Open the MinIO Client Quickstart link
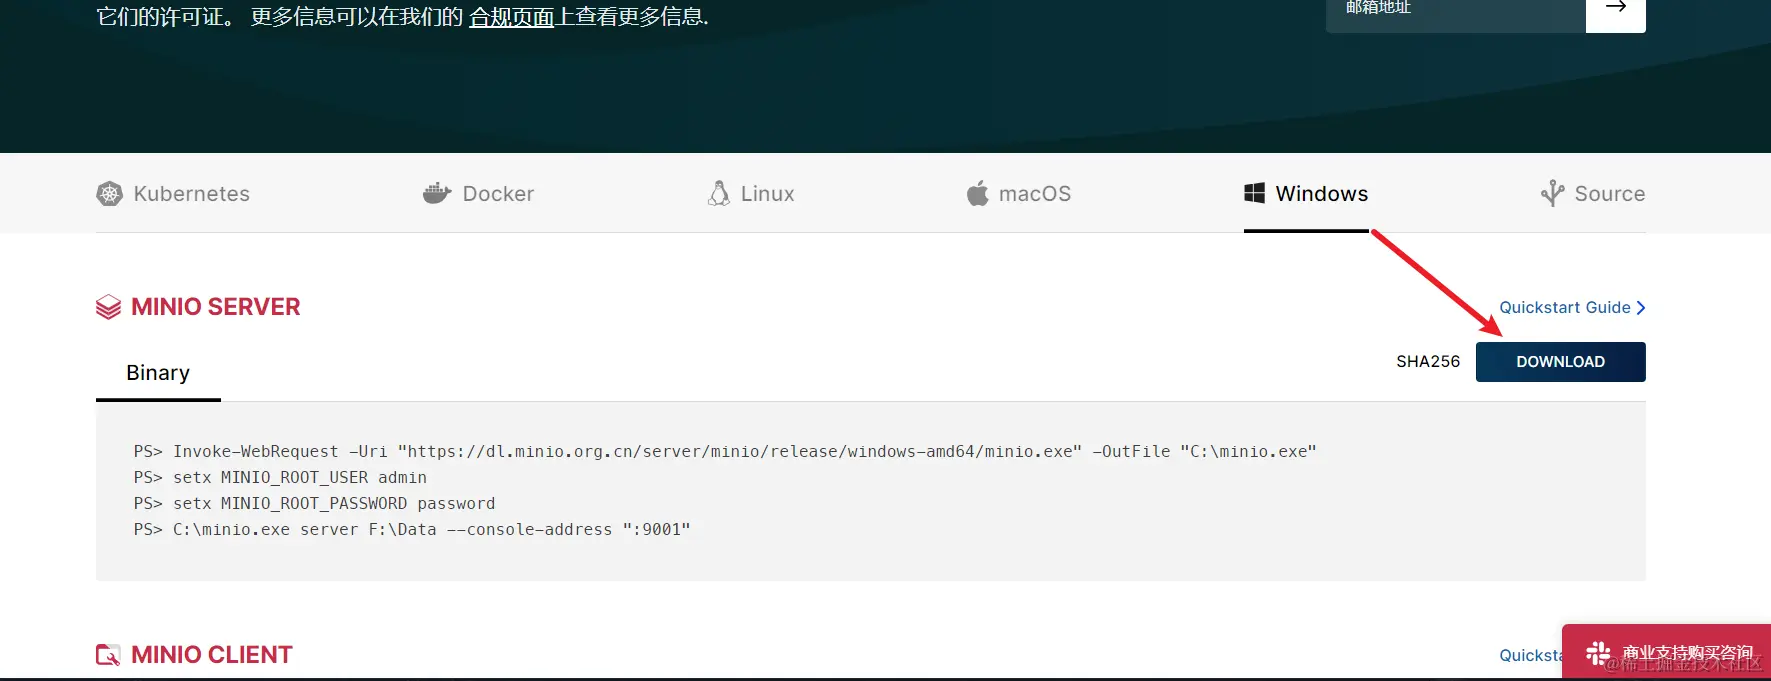 (x=1530, y=655)
